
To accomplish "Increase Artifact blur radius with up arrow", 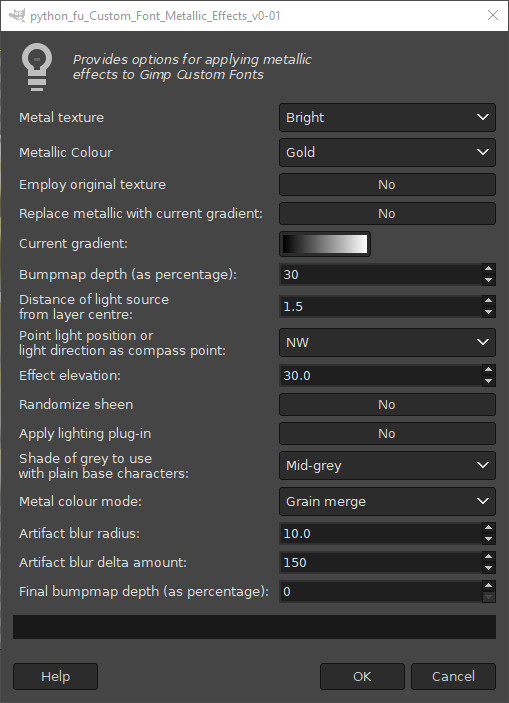I will 488,528.
